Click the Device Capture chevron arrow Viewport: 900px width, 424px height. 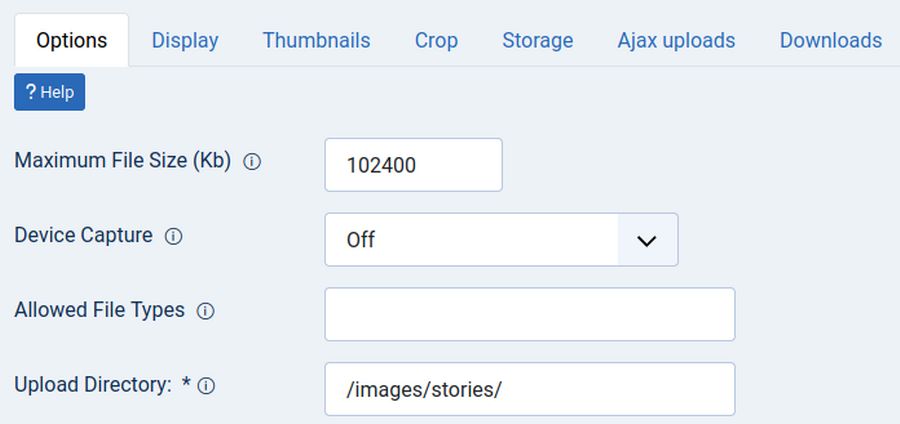pos(647,240)
